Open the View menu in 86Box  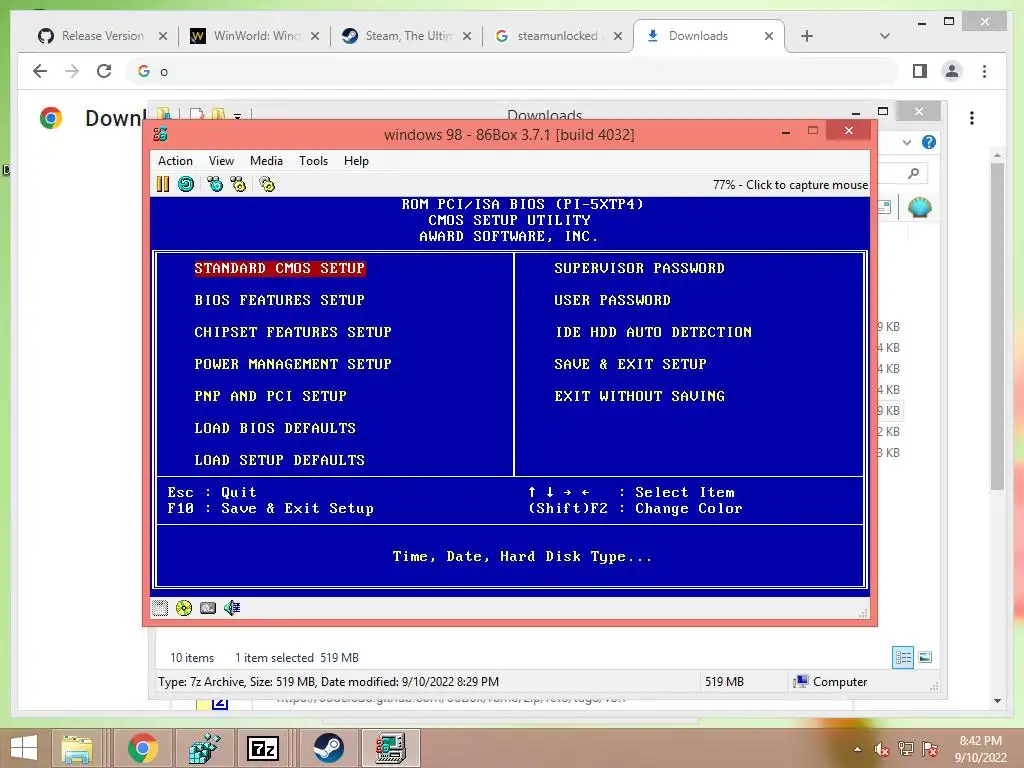[221, 161]
